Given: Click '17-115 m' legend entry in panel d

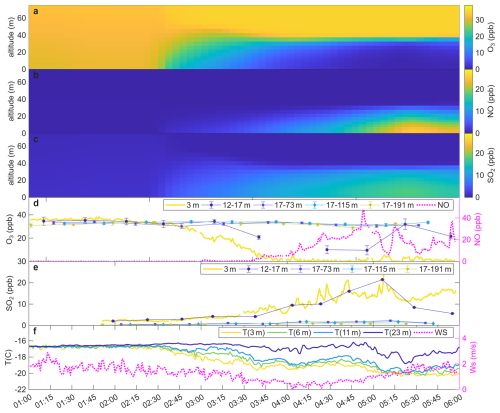Looking at the screenshot, I should pyautogui.click(x=332, y=205).
